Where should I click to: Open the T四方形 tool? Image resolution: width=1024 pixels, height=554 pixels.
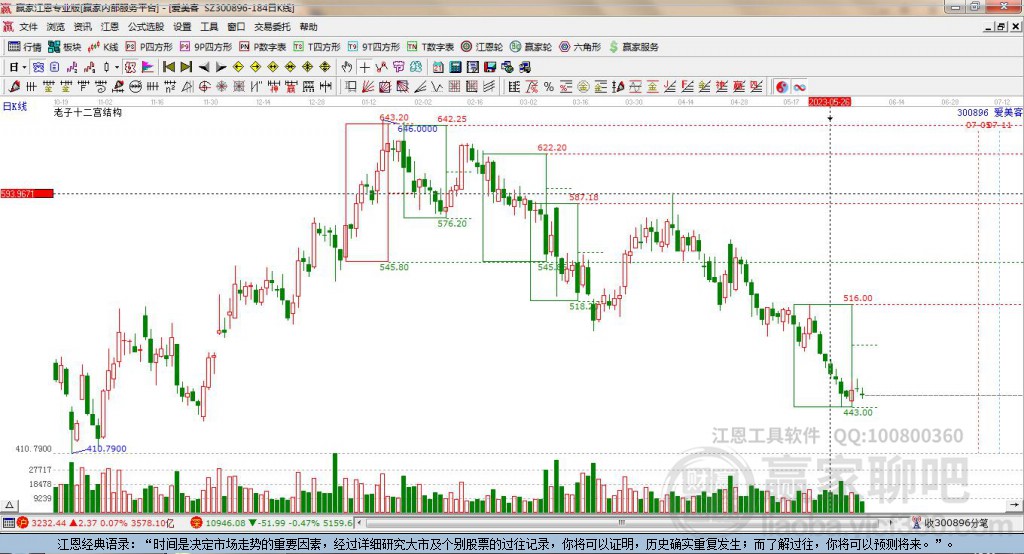coord(317,47)
